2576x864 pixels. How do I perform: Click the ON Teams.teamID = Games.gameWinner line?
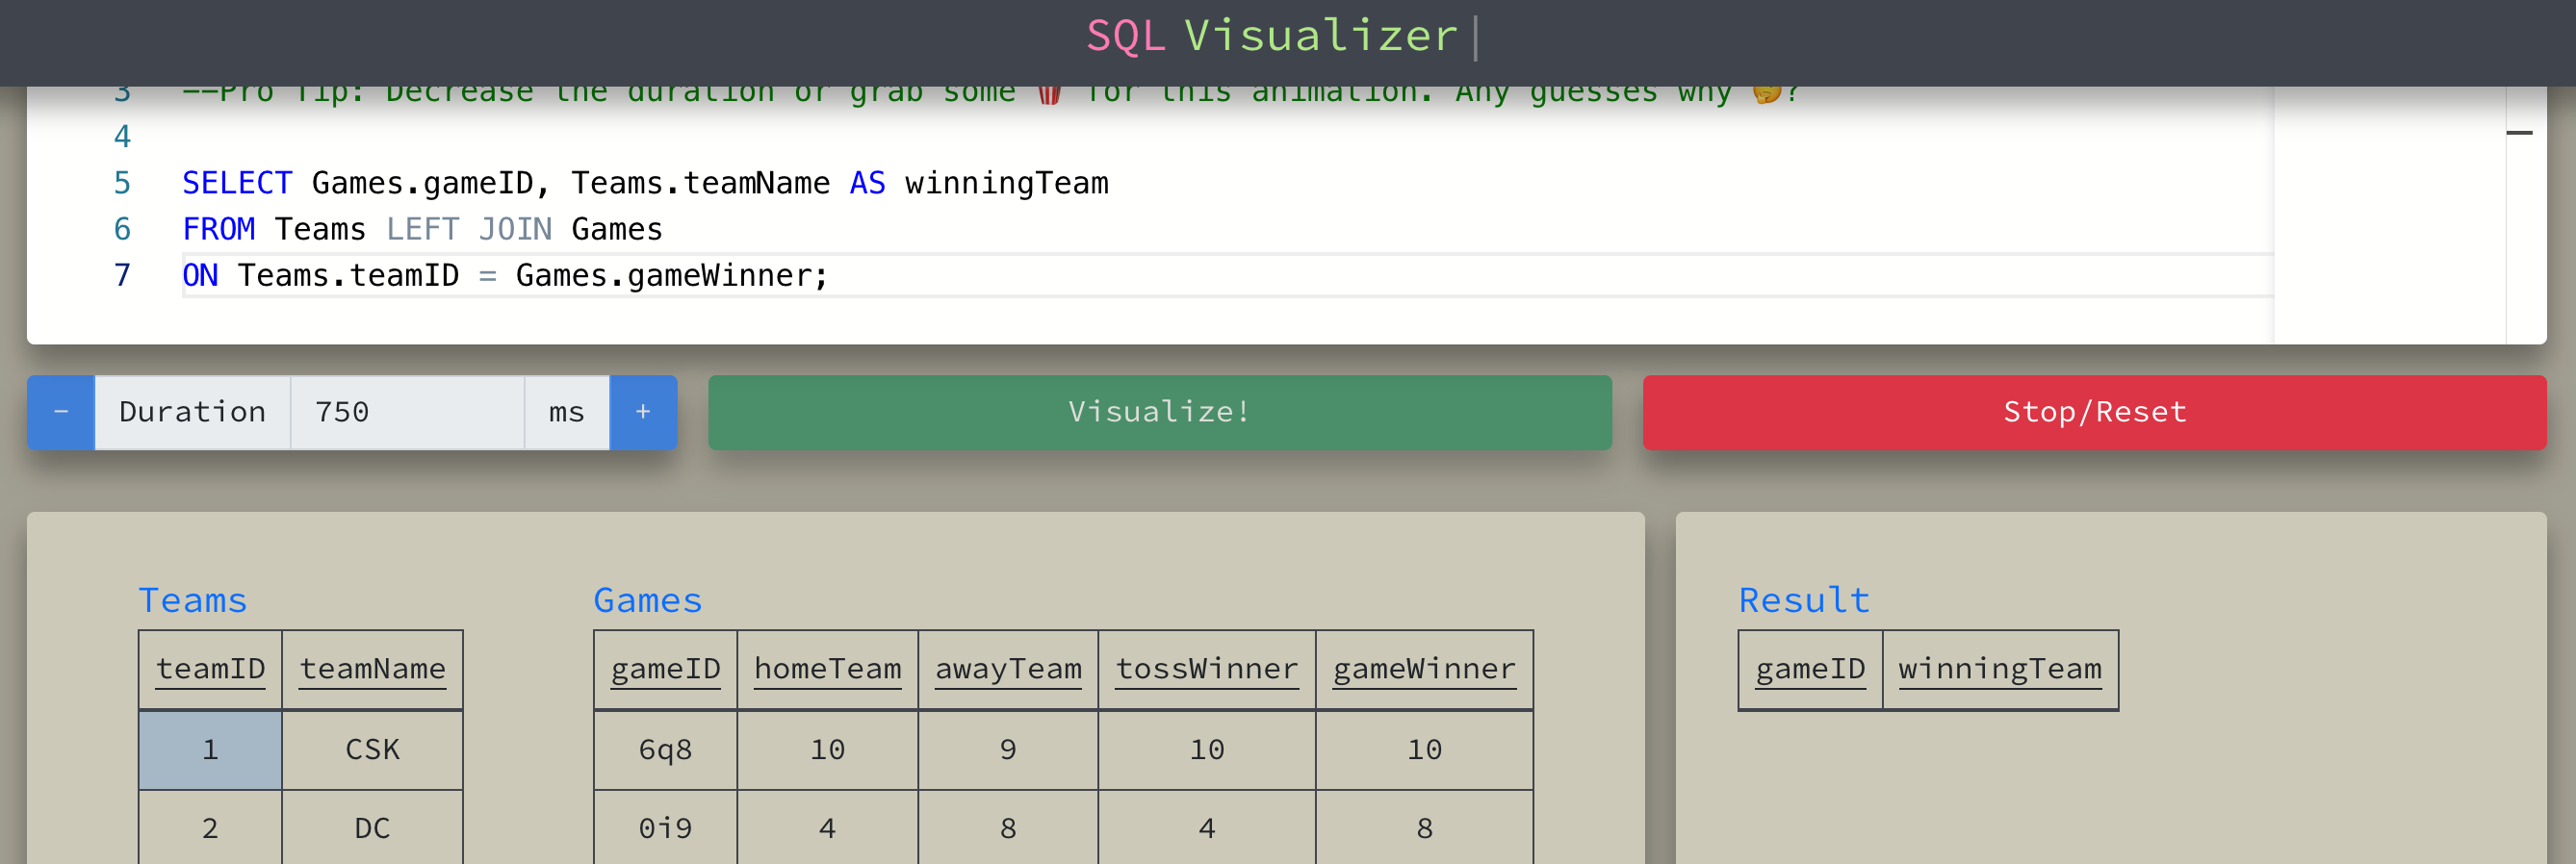505,275
